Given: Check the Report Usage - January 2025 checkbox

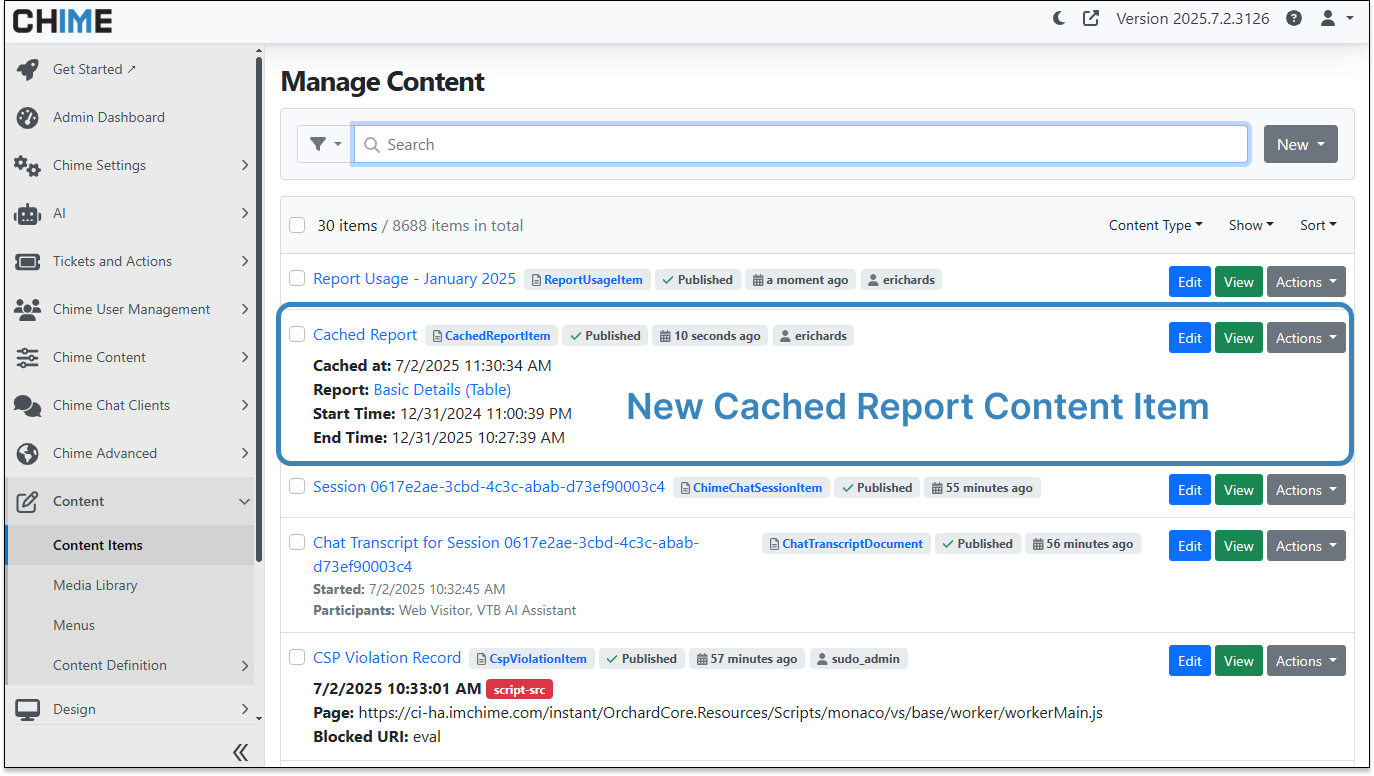Looking at the screenshot, I should (x=297, y=278).
